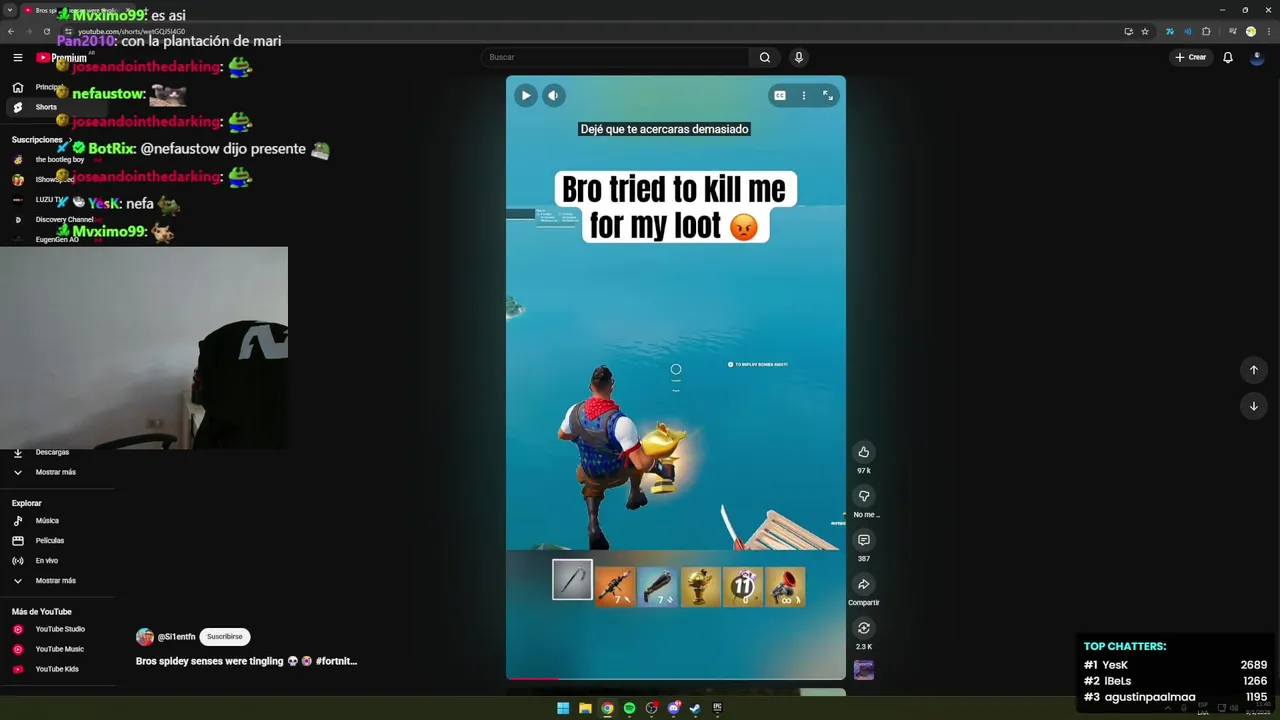Open Chrome's tab search dropdown
This screenshot has height=720, width=1280.
click(x=10, y=10)
